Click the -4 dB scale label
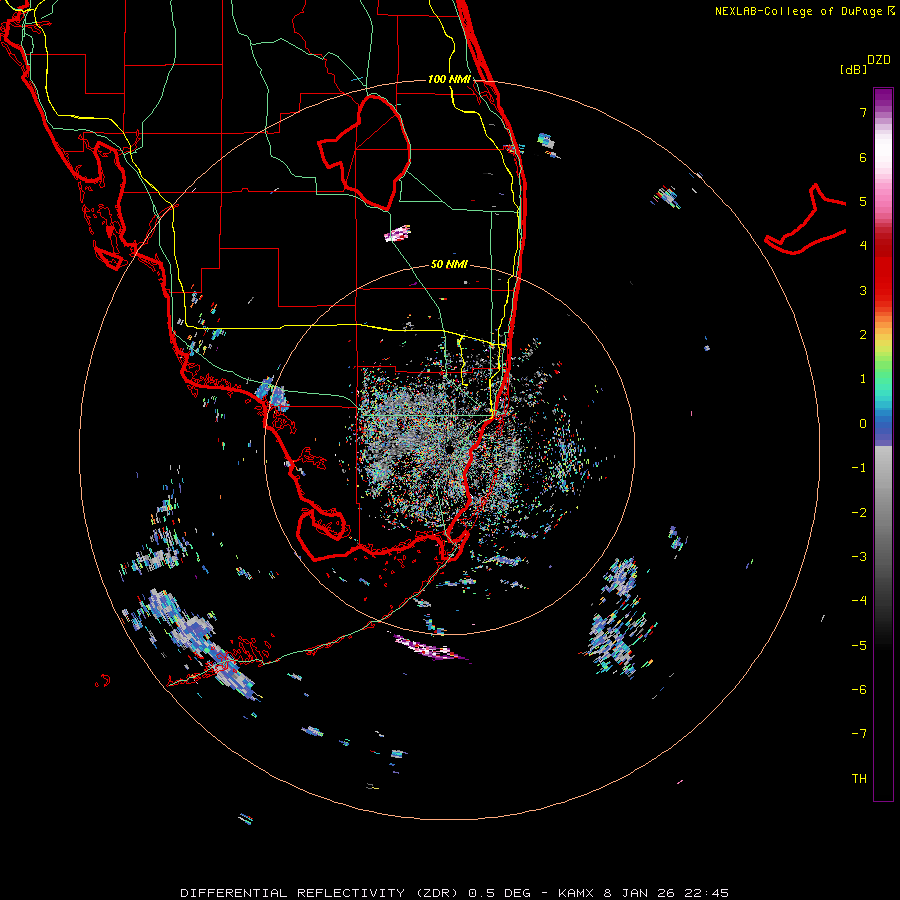The height and width of the screenshot is (900, 900). click(x=859, y=600)
